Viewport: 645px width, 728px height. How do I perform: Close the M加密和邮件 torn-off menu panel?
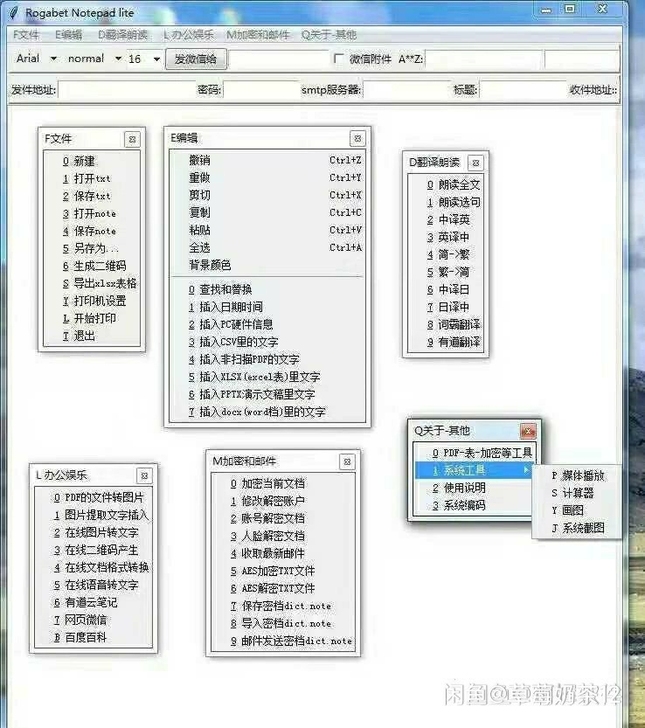coord(347,462)
